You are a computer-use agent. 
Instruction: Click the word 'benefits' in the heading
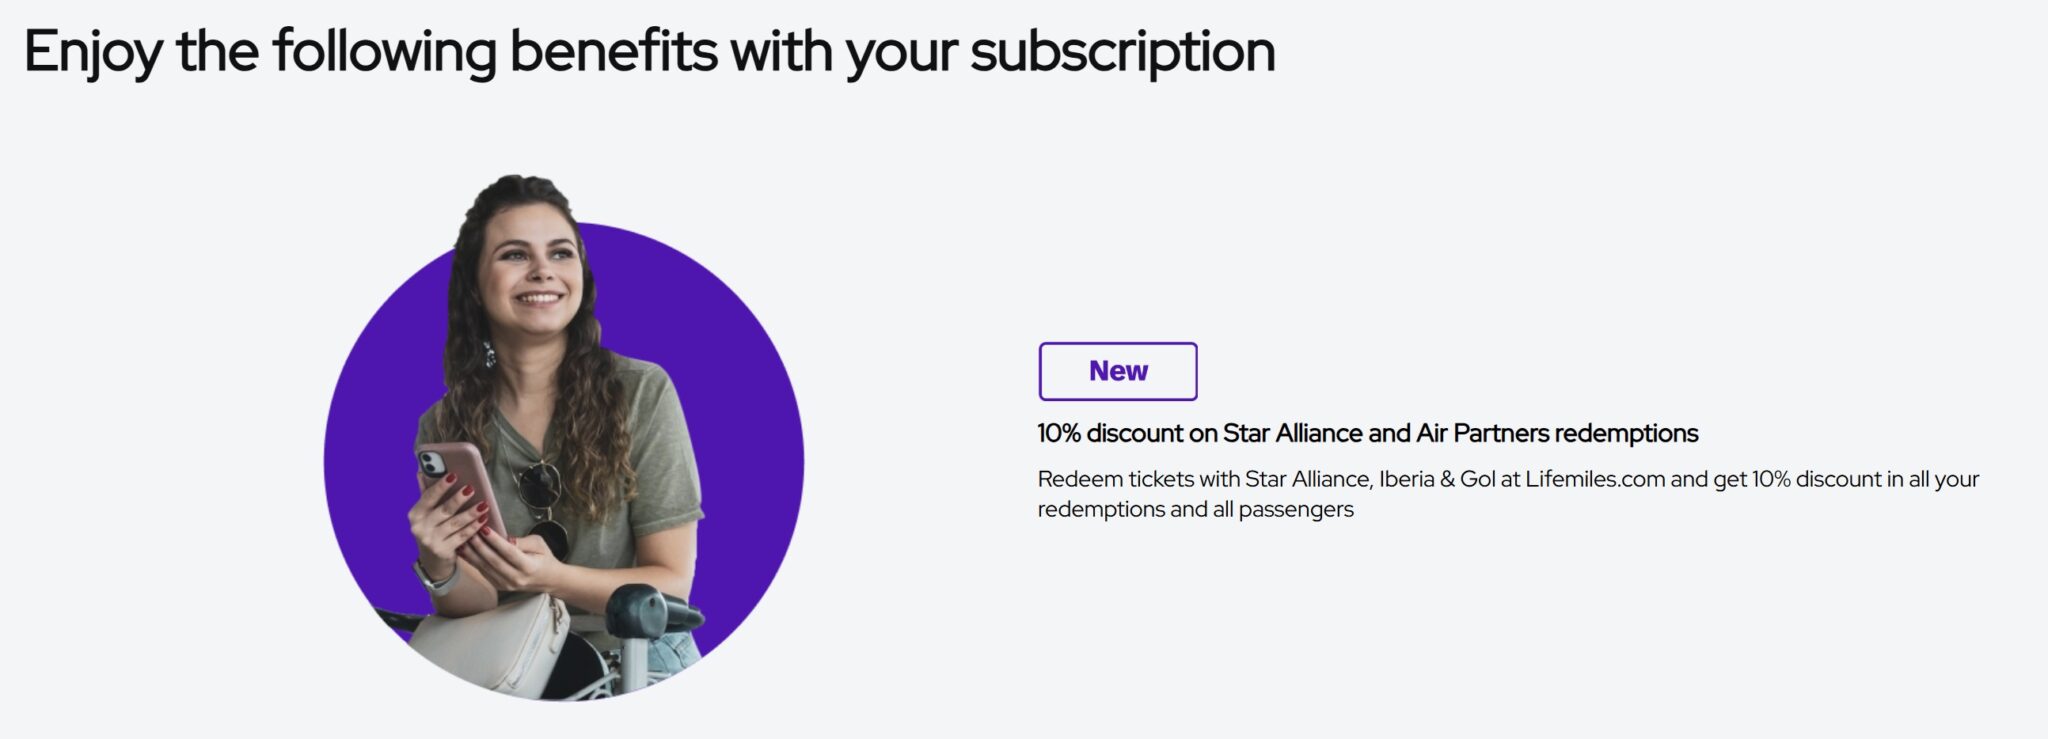[x=612, y=51]
